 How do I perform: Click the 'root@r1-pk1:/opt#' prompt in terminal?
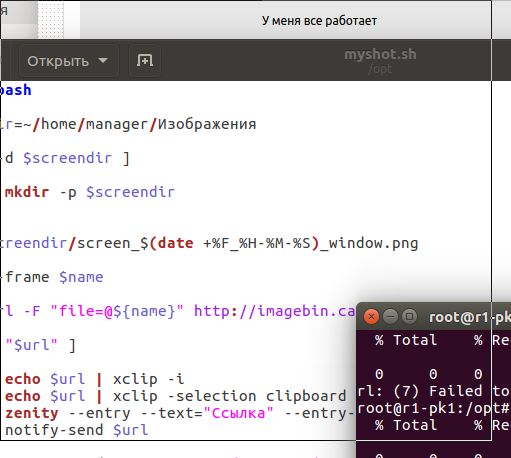(434, 408)
